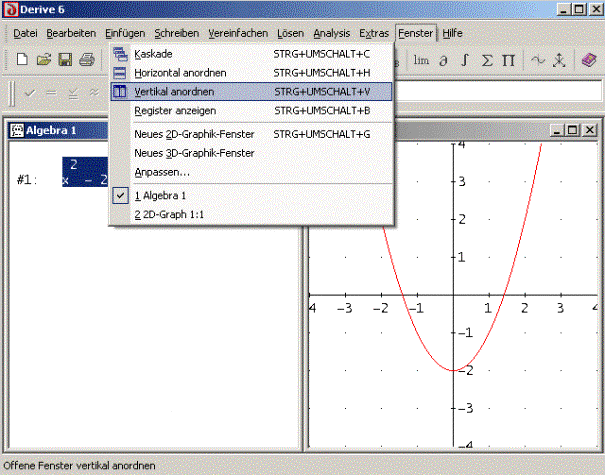Viewport: 605px width, 475px height.
Task: Click the equals simplify icon
Action: tap(51, 93)
